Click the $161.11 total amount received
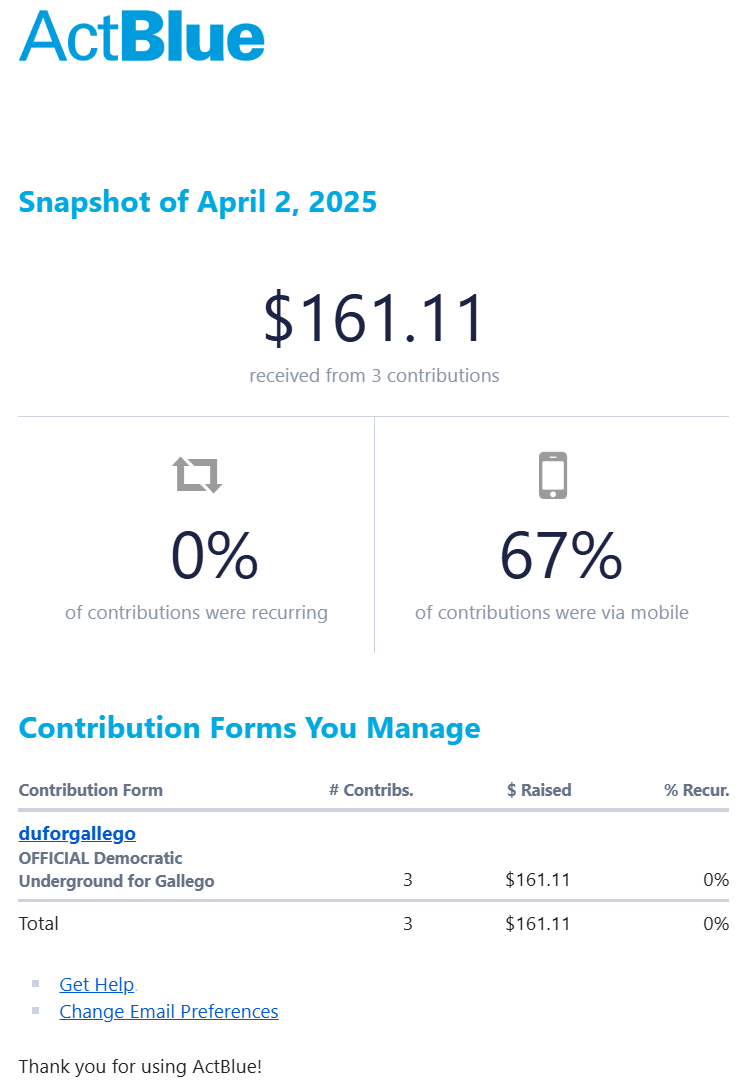 (x=374, y=319)
